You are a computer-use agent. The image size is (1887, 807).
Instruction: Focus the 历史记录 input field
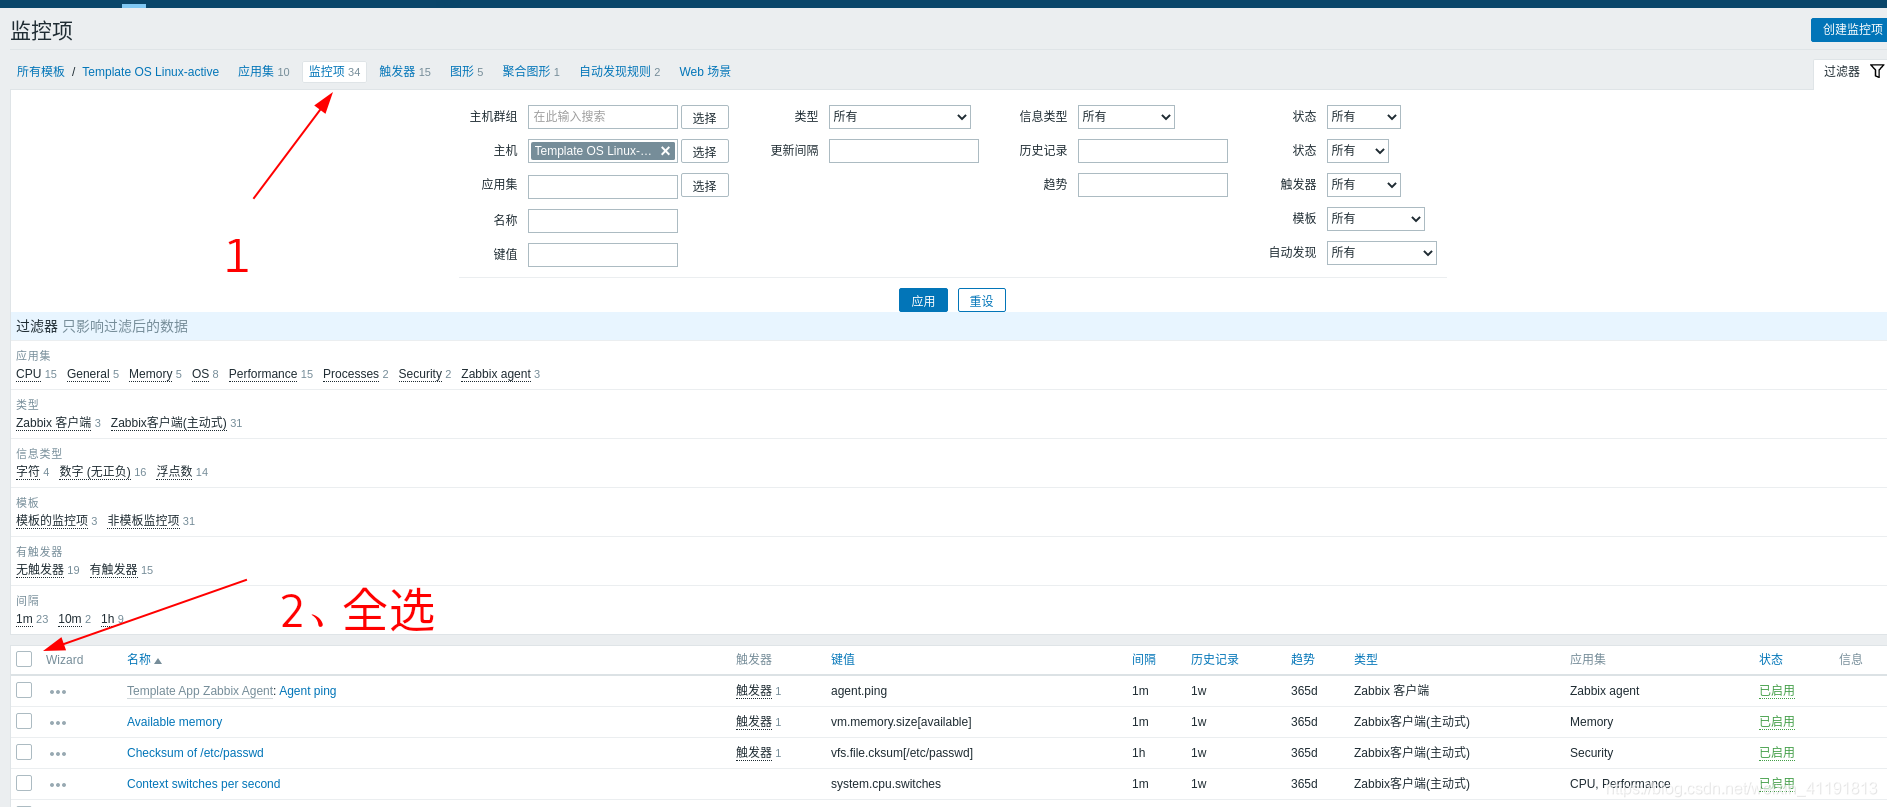tap(1153, 151)
